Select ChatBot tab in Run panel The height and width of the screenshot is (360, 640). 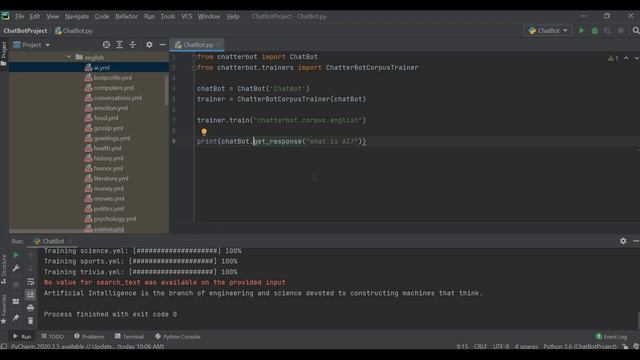tap(52, 241)
